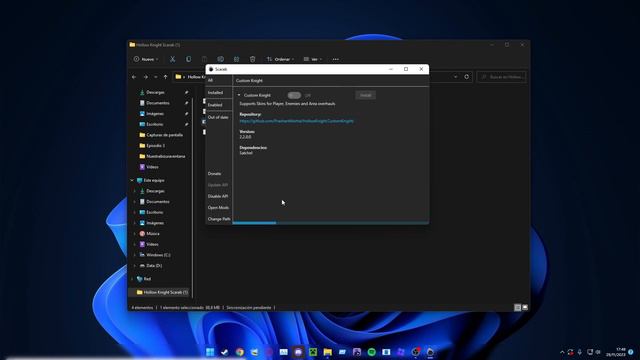
Task: Go back with Explorer's back arrow
Action: 134,77
